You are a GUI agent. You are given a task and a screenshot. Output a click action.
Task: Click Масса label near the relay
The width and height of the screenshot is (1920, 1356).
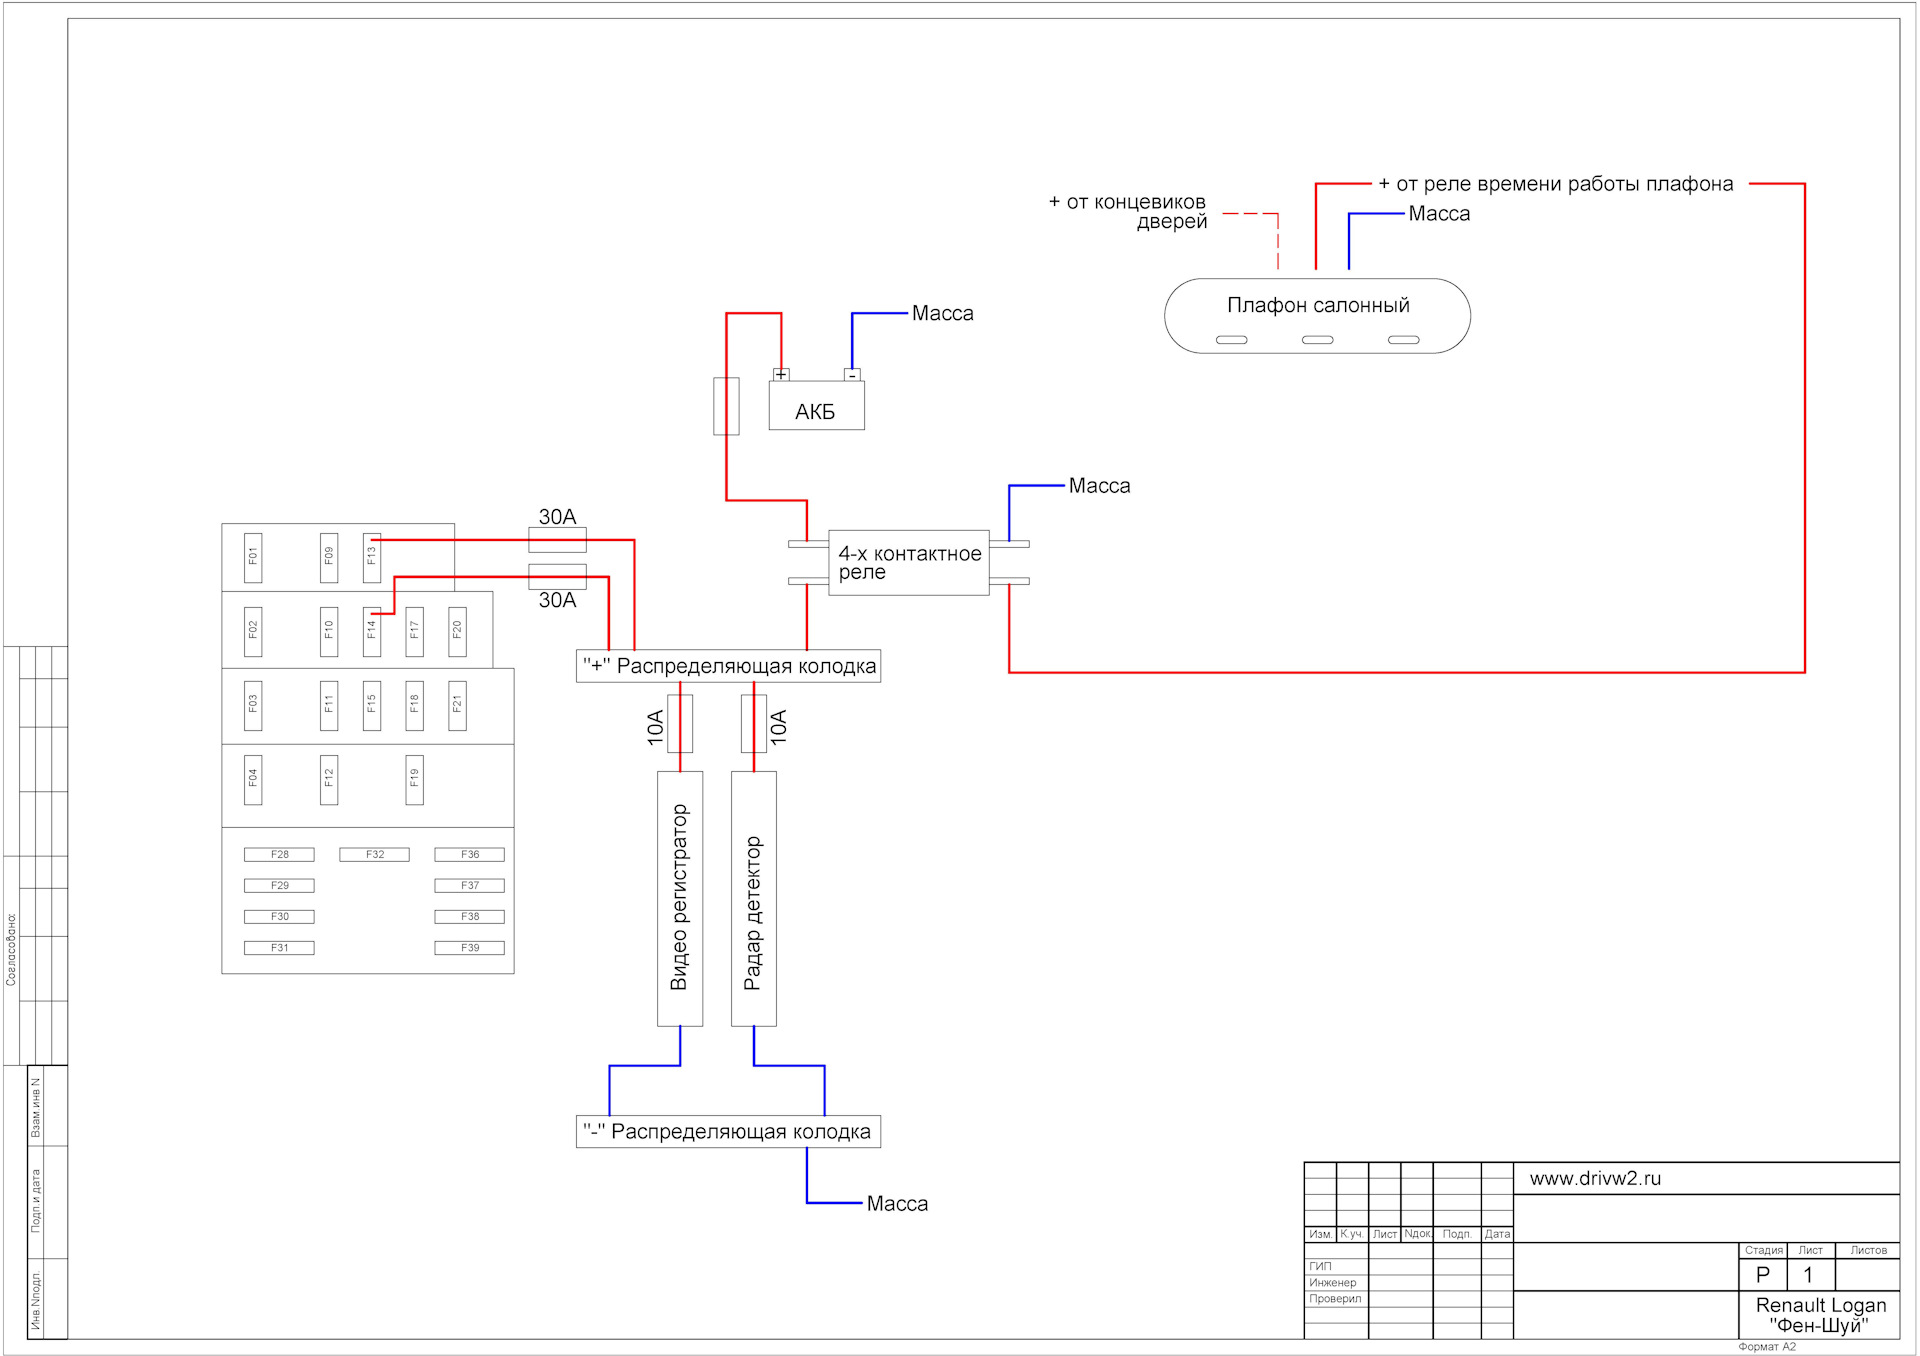pyautogui.click(x=1099, y=486)
